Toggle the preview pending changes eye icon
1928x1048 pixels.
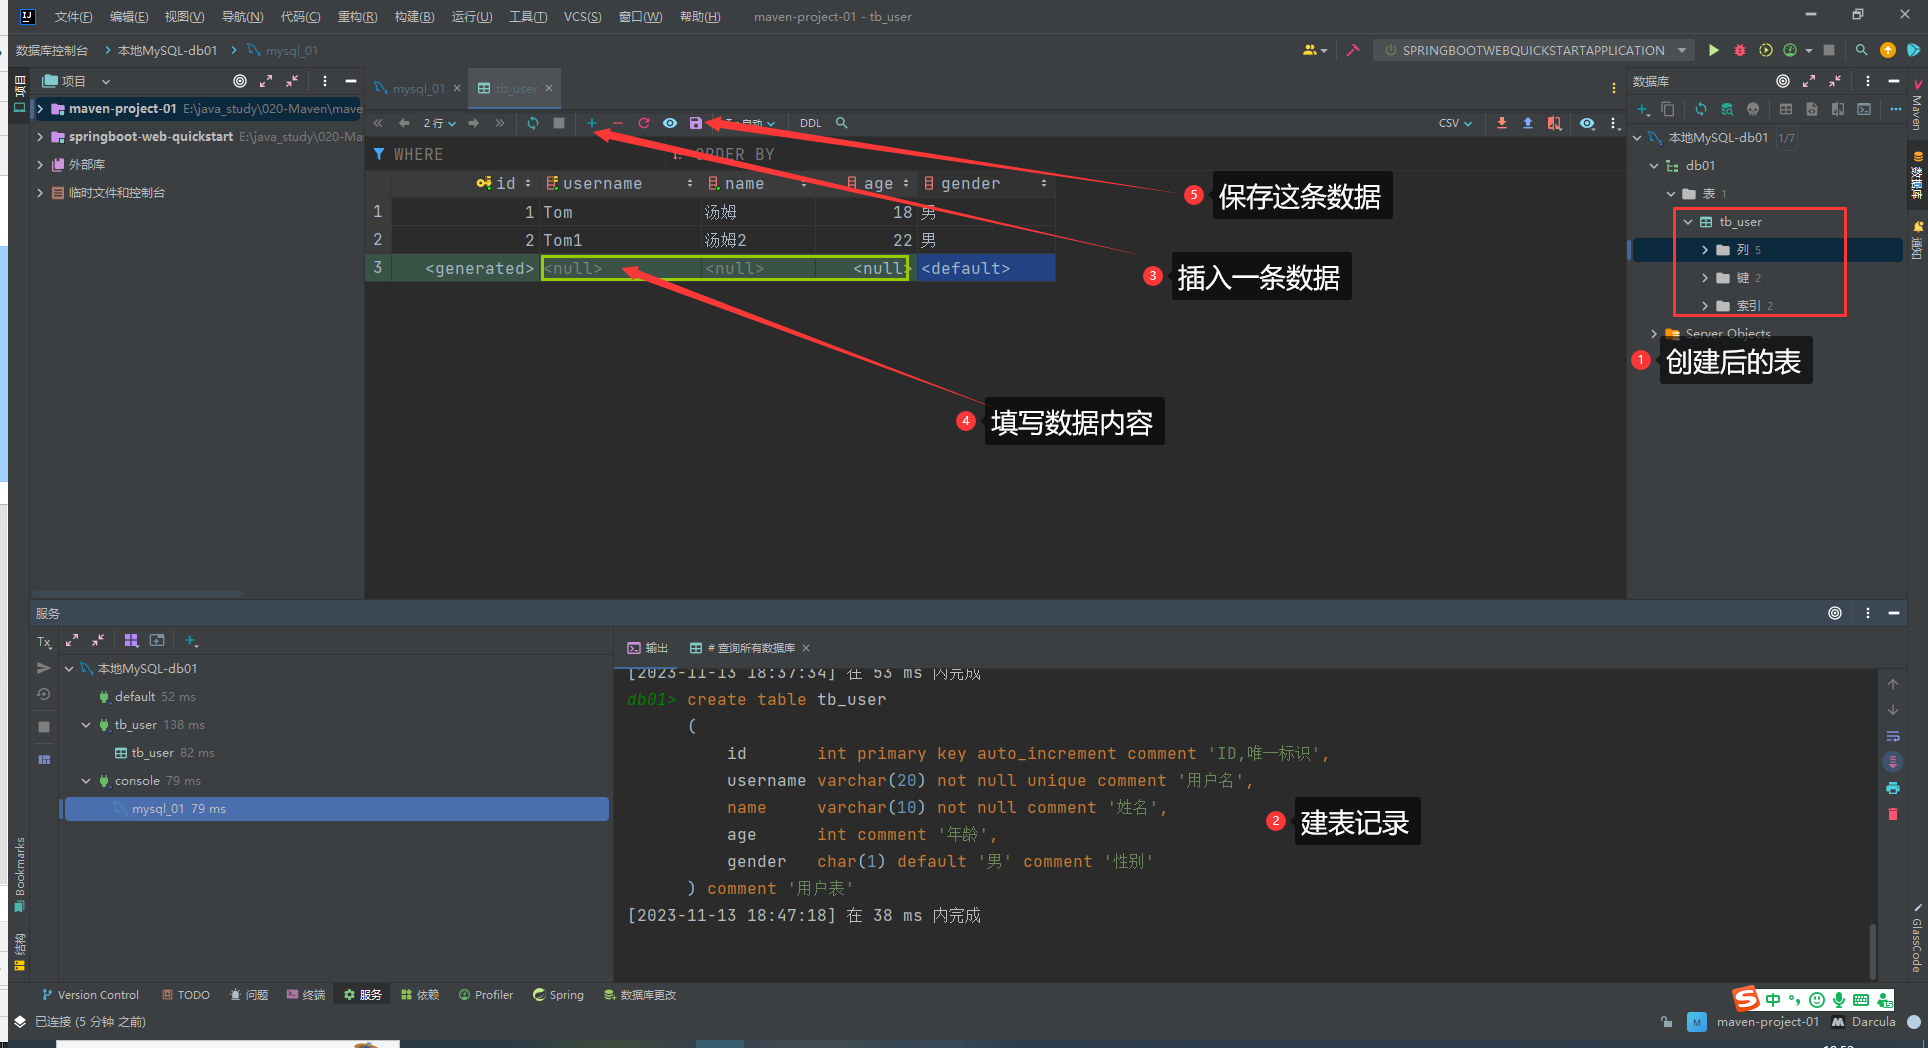click(x=670, y=123)
